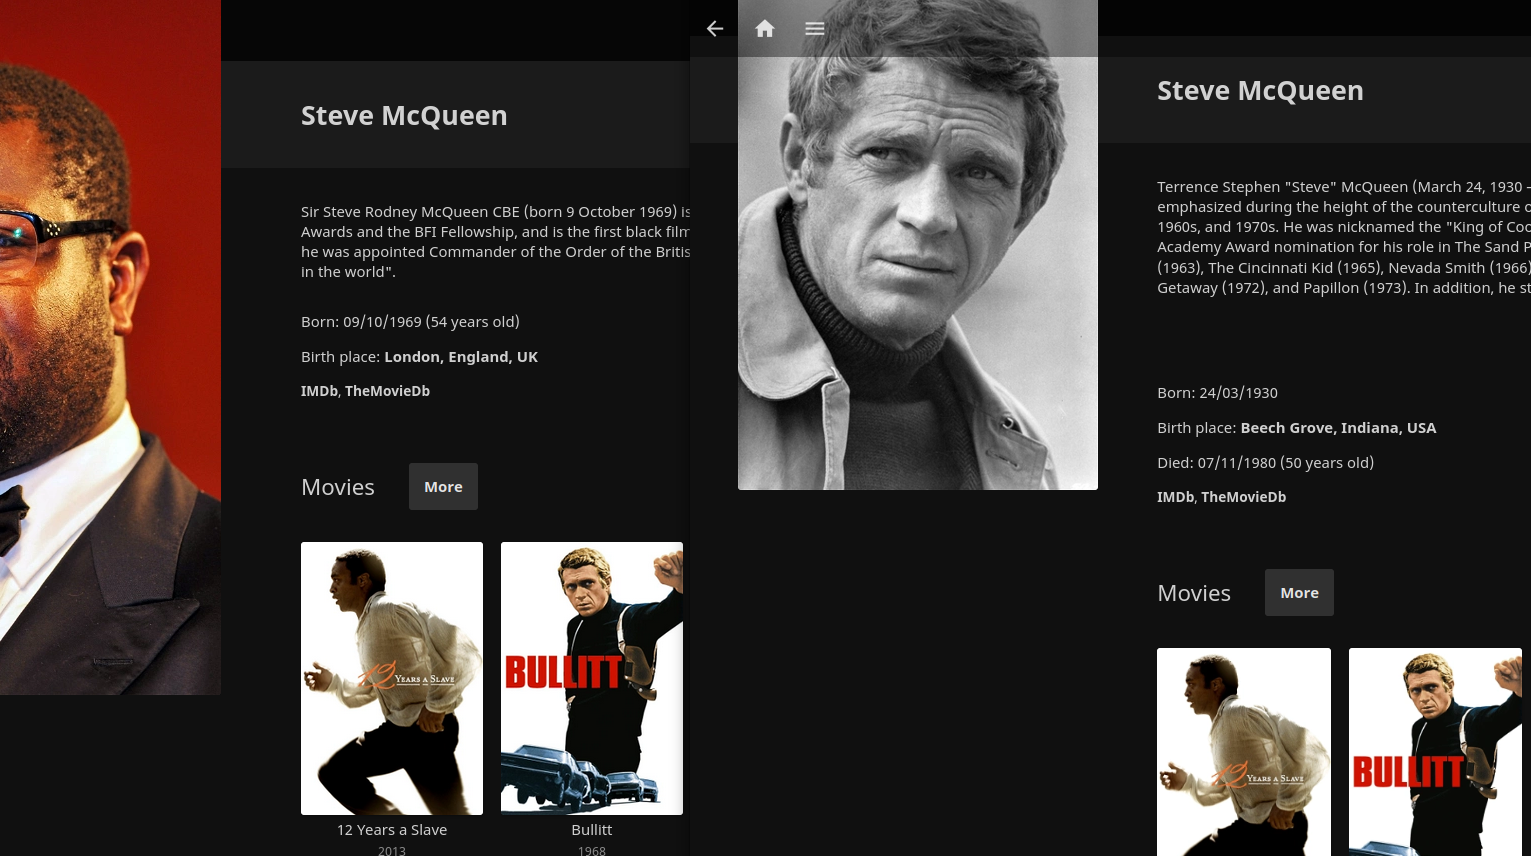Click More button near London-born McQueen's Movies
This screenshot has height=856, width=1531.
point(443,487)
